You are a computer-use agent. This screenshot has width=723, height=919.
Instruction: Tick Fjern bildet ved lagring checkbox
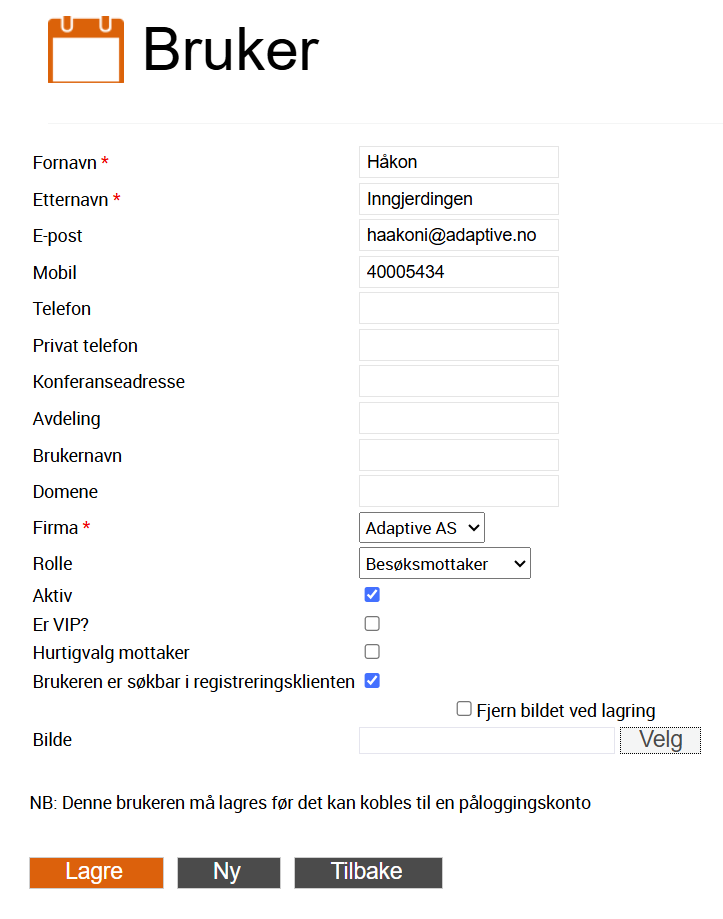464,709
